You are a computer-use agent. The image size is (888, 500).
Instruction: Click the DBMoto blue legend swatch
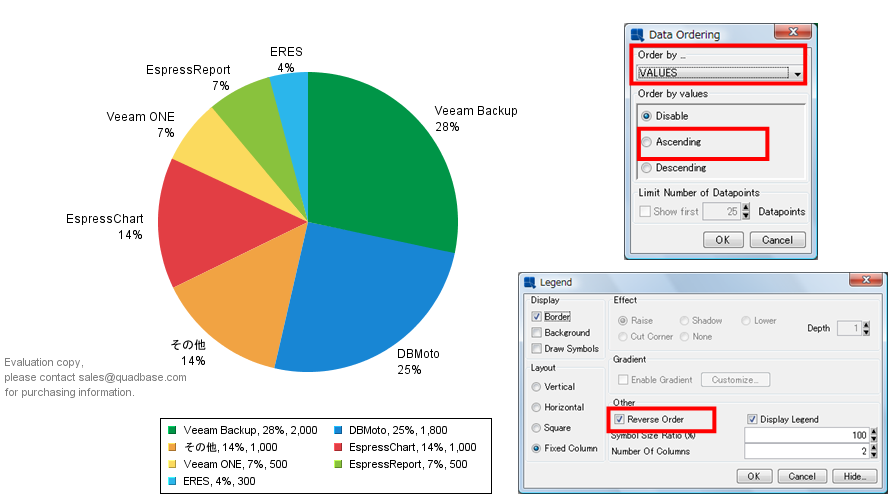click(x=338, y=430)
